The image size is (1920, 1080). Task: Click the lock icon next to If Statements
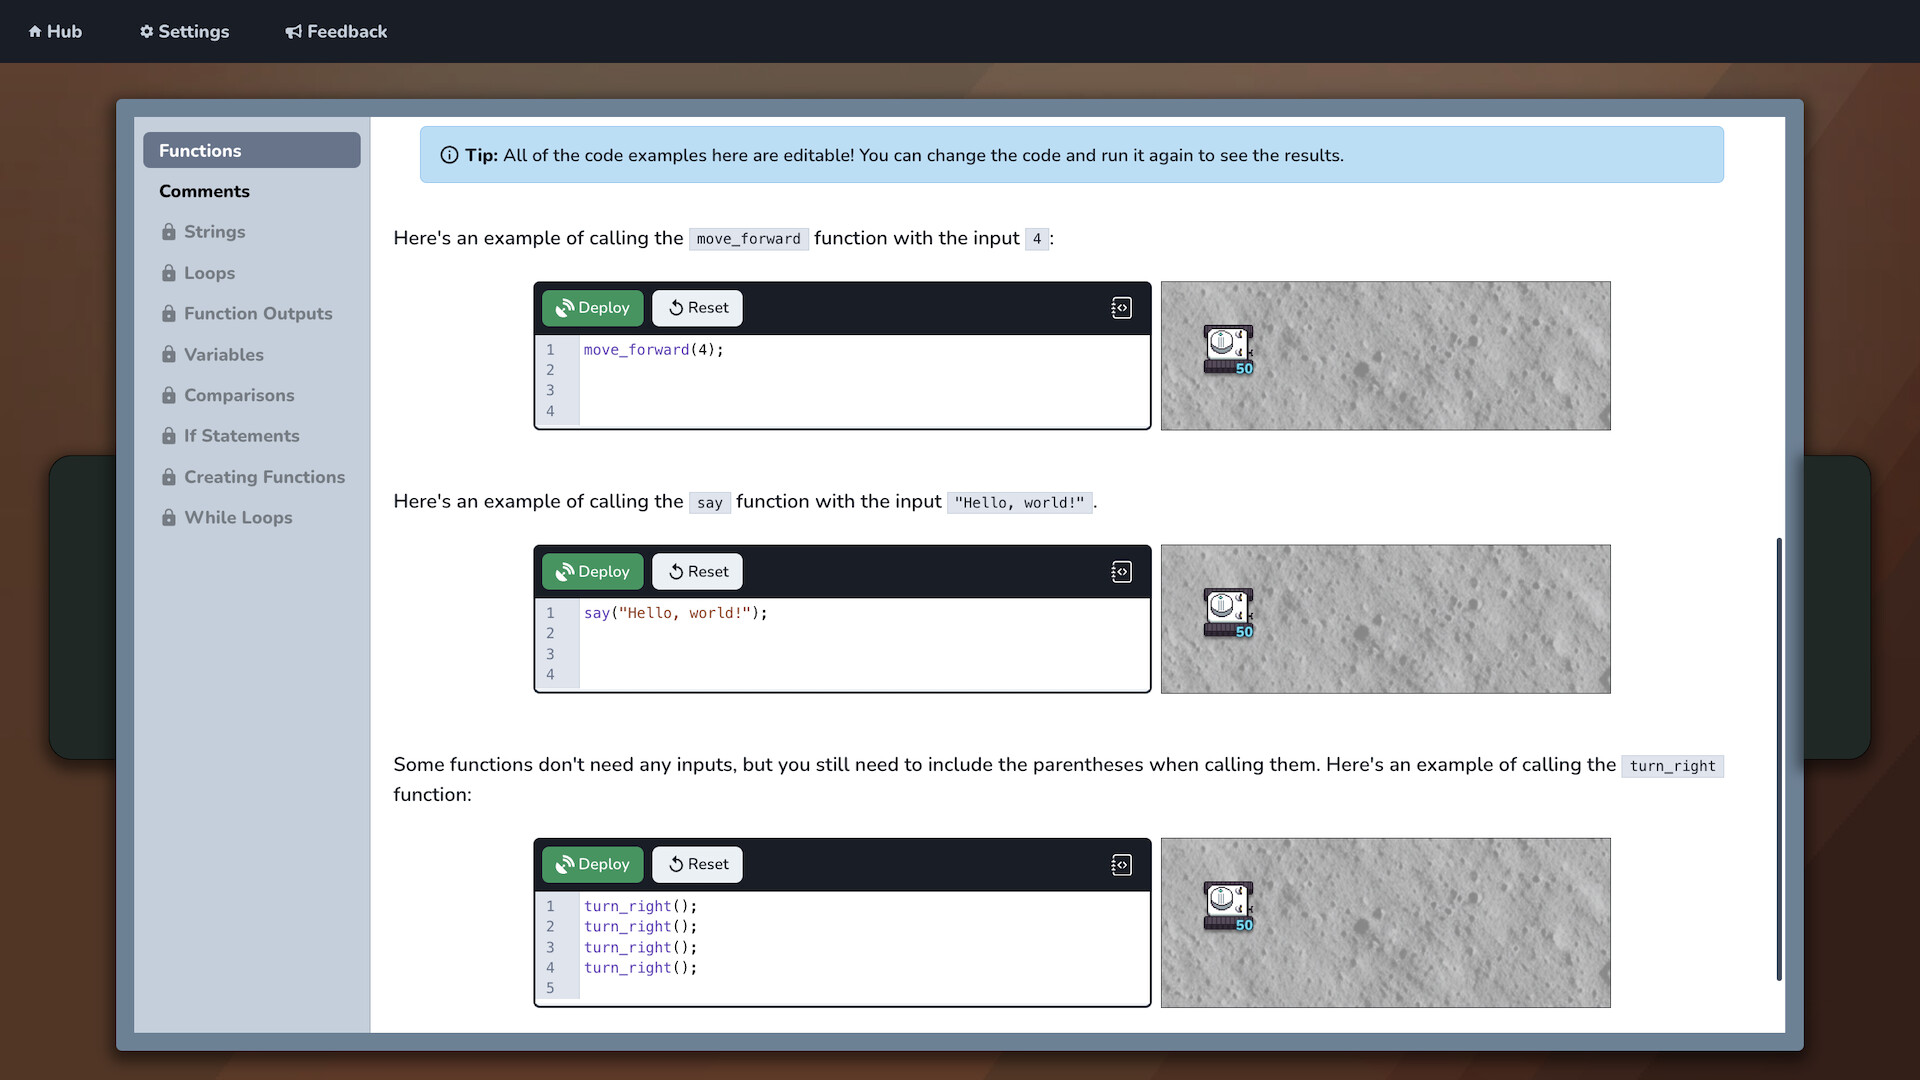coord(168,436)
